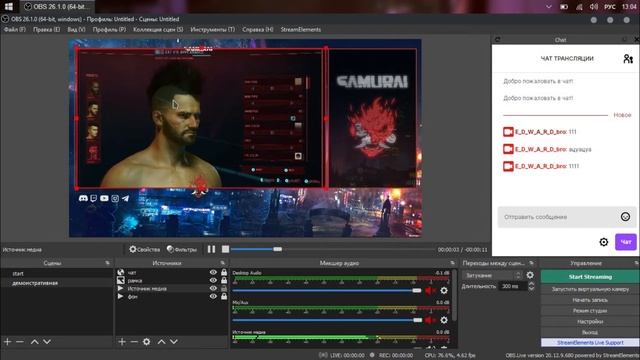Add a new scene with plus icon
Image resolution: width=640 pixels, height=360 pixels.
[7, 342]
